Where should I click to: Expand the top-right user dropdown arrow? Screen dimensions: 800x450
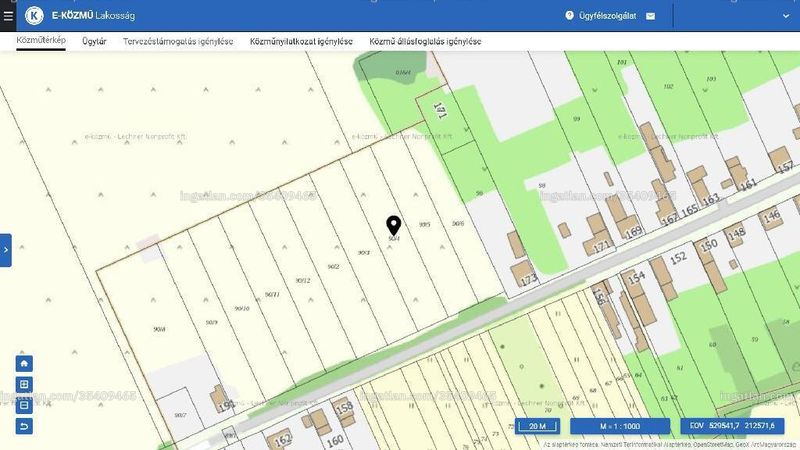(786, 16)
